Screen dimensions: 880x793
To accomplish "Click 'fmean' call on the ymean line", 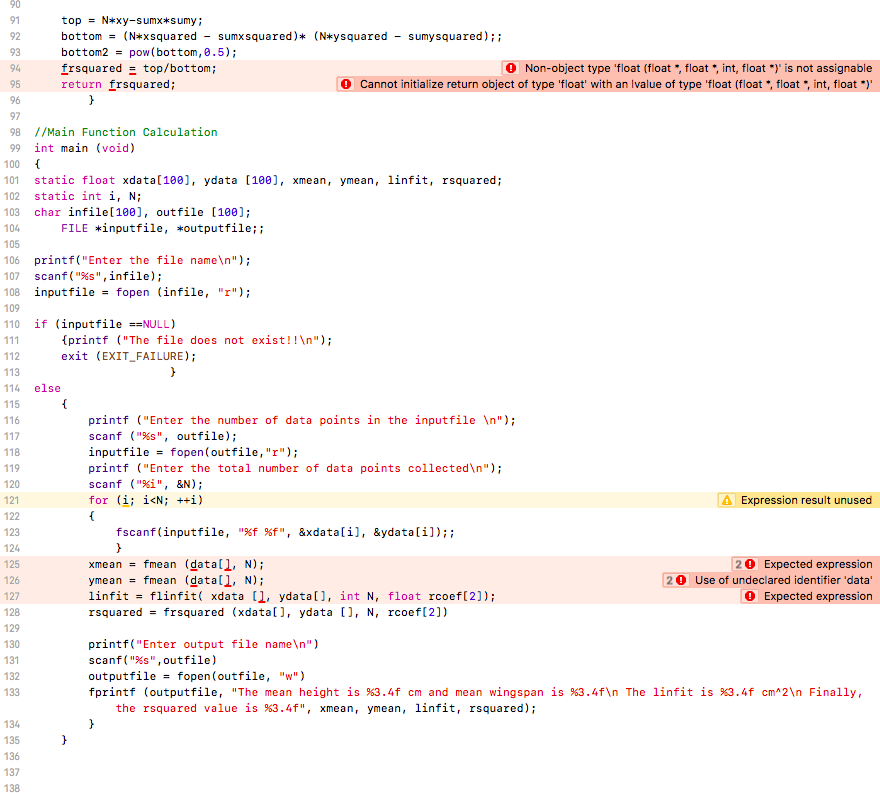I will (x=159, y=580).
